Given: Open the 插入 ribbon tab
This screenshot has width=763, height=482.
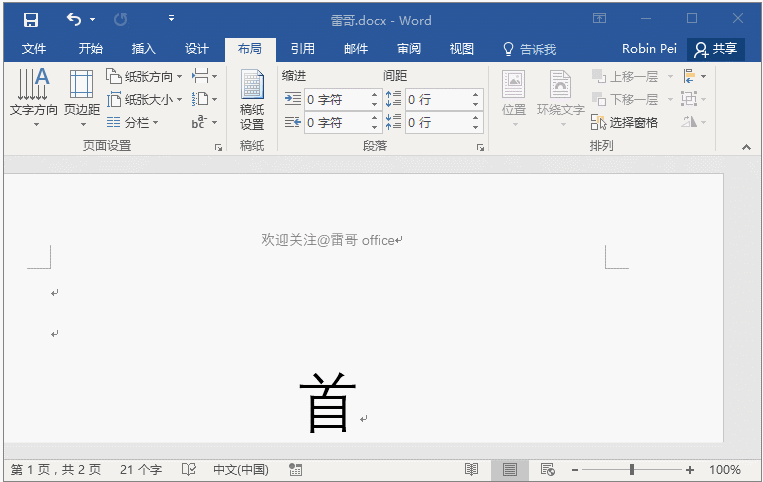Looking at the screenshot, I should click(144, 49).
